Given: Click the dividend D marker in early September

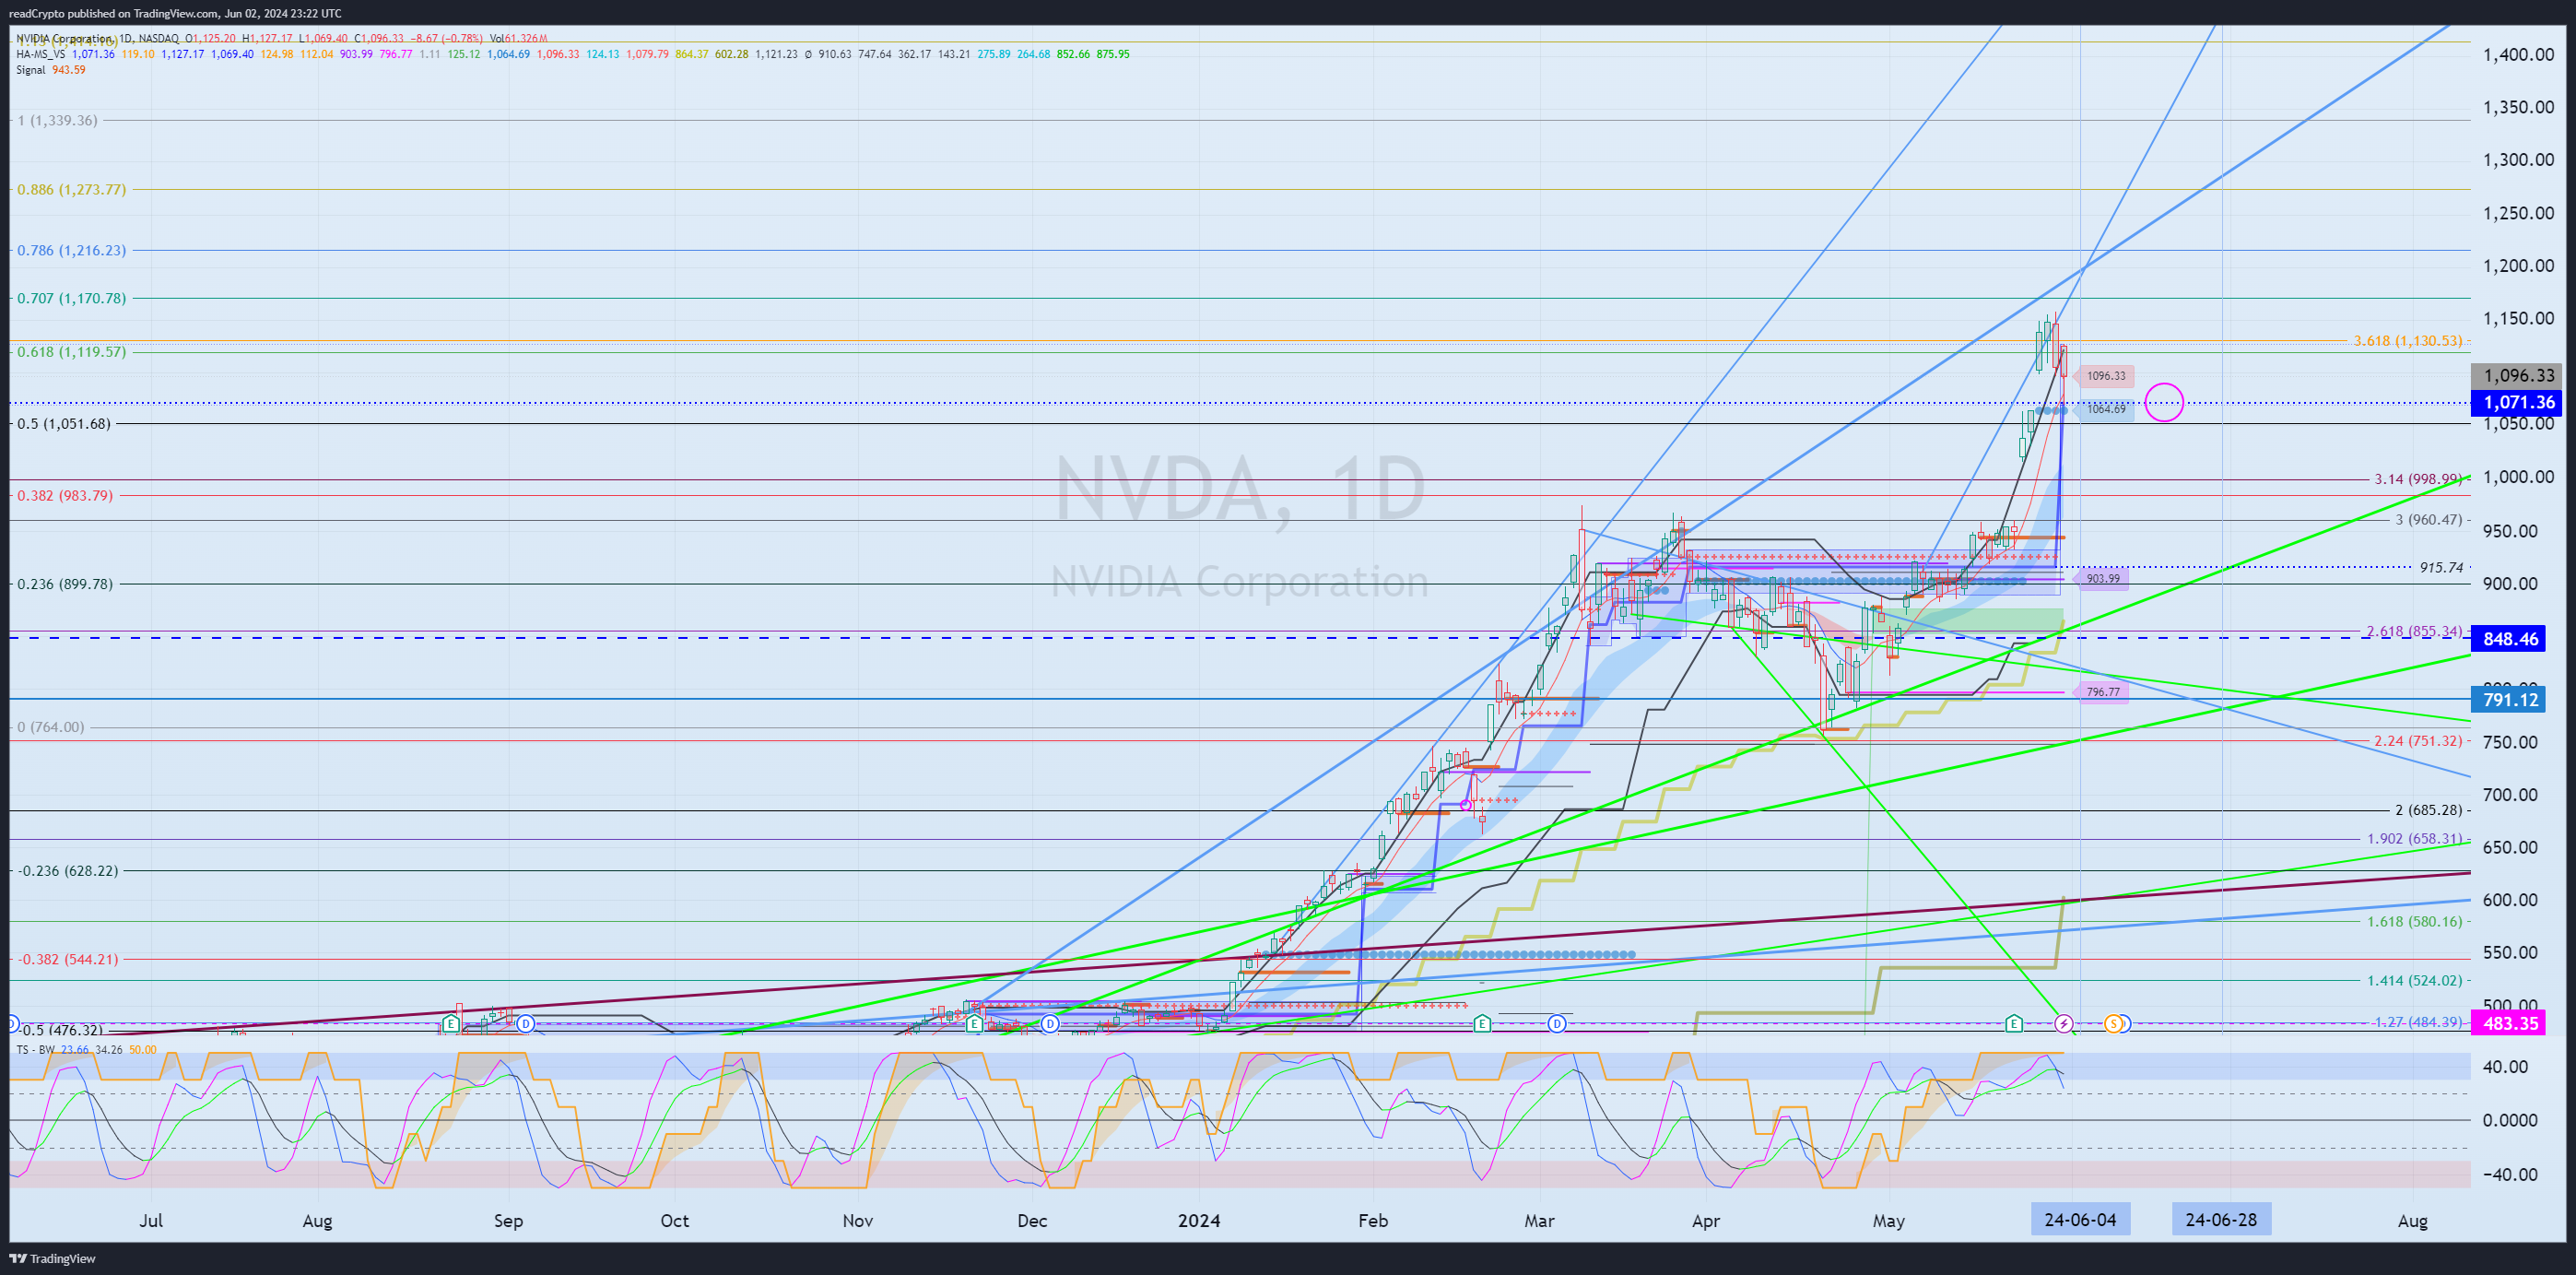Looking at the screenshot, I should tap(526, 1024).
